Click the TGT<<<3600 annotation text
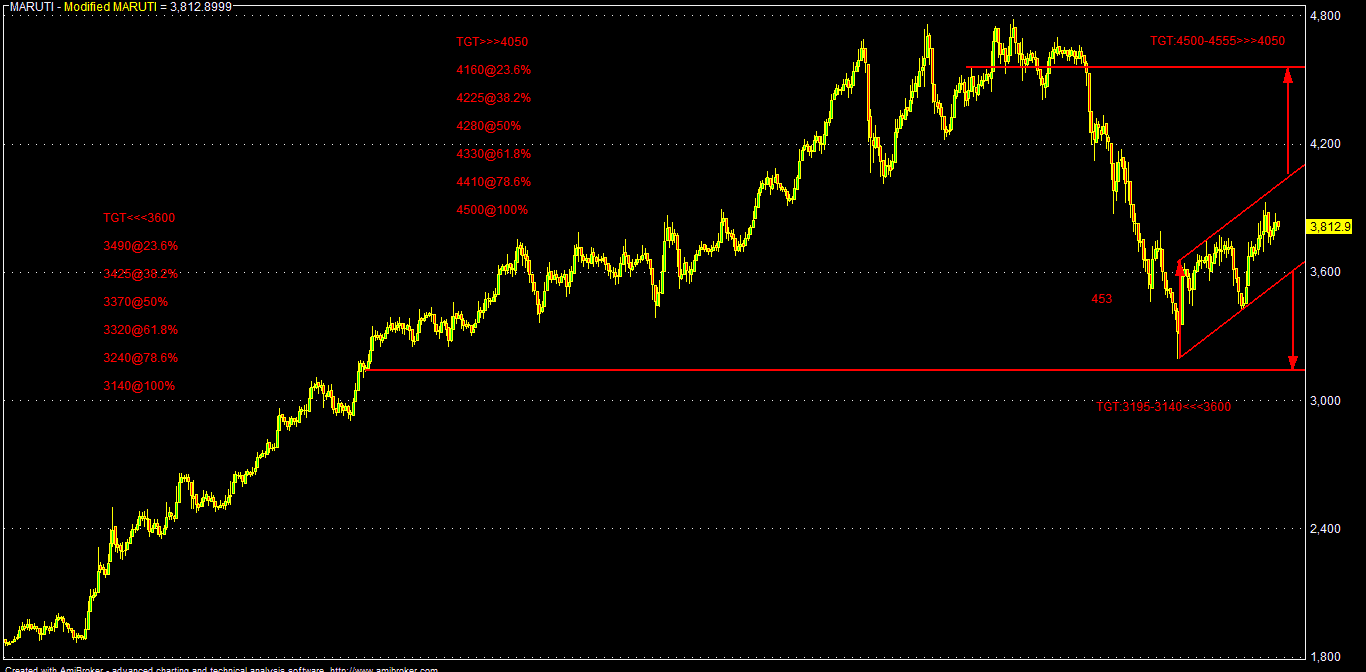The image size is (1366, 672). pos(139,217)
